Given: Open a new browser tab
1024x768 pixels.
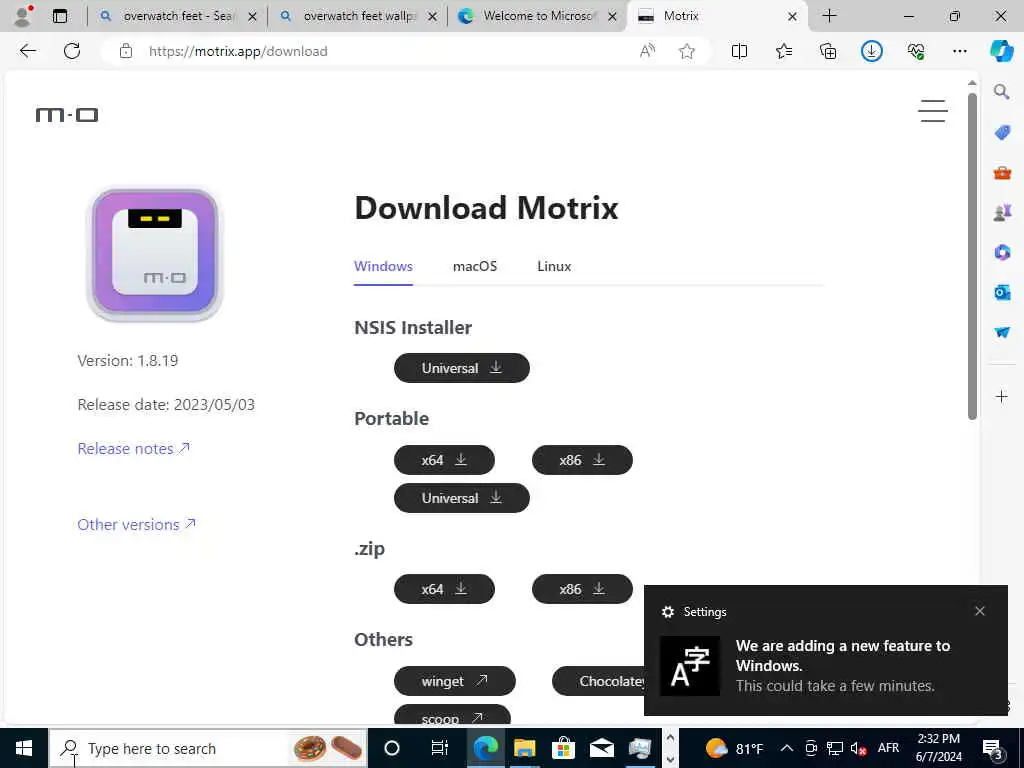Looking at the screenshot, I should click(829, 16).
